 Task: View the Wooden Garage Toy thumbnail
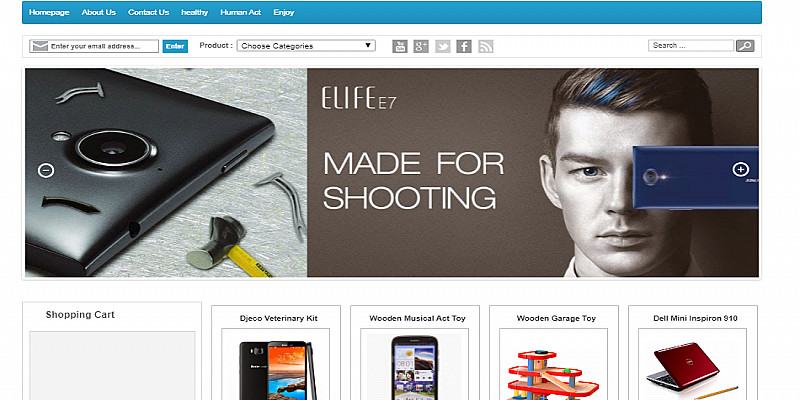(554, 364)
